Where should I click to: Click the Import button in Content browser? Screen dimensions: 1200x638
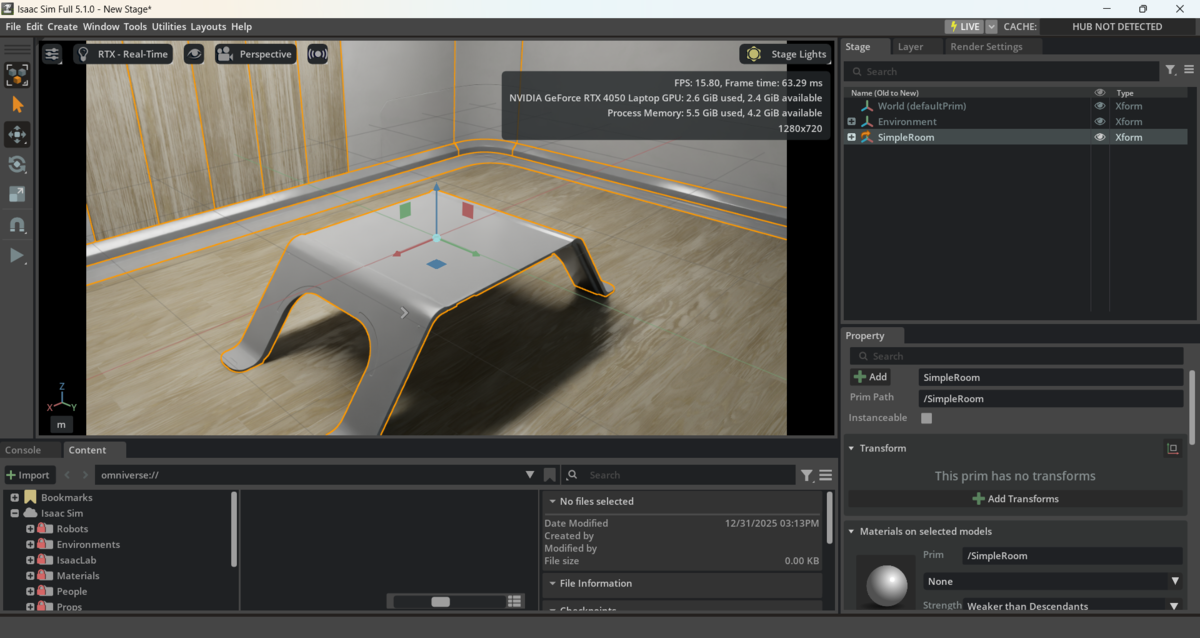click(28, 475)
